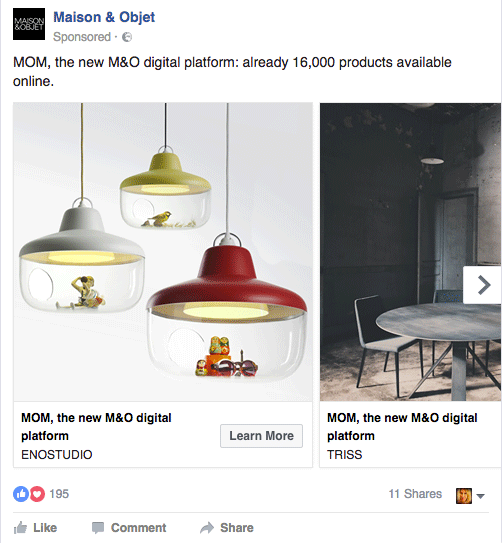The height and width of the screenshot is (543, 502).
Task: Open the ENOSTUDIO card headline
Action: 96,427
